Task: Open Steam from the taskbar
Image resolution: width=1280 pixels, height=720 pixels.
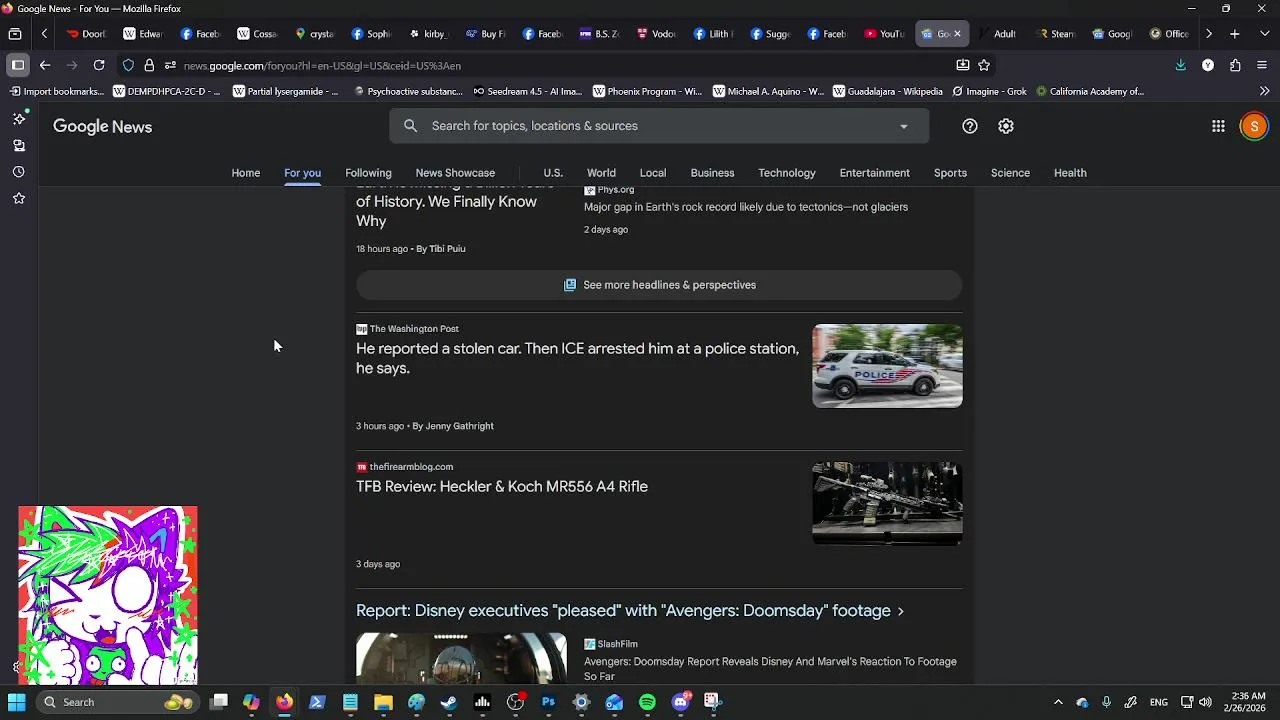Action: coord(449,702)
